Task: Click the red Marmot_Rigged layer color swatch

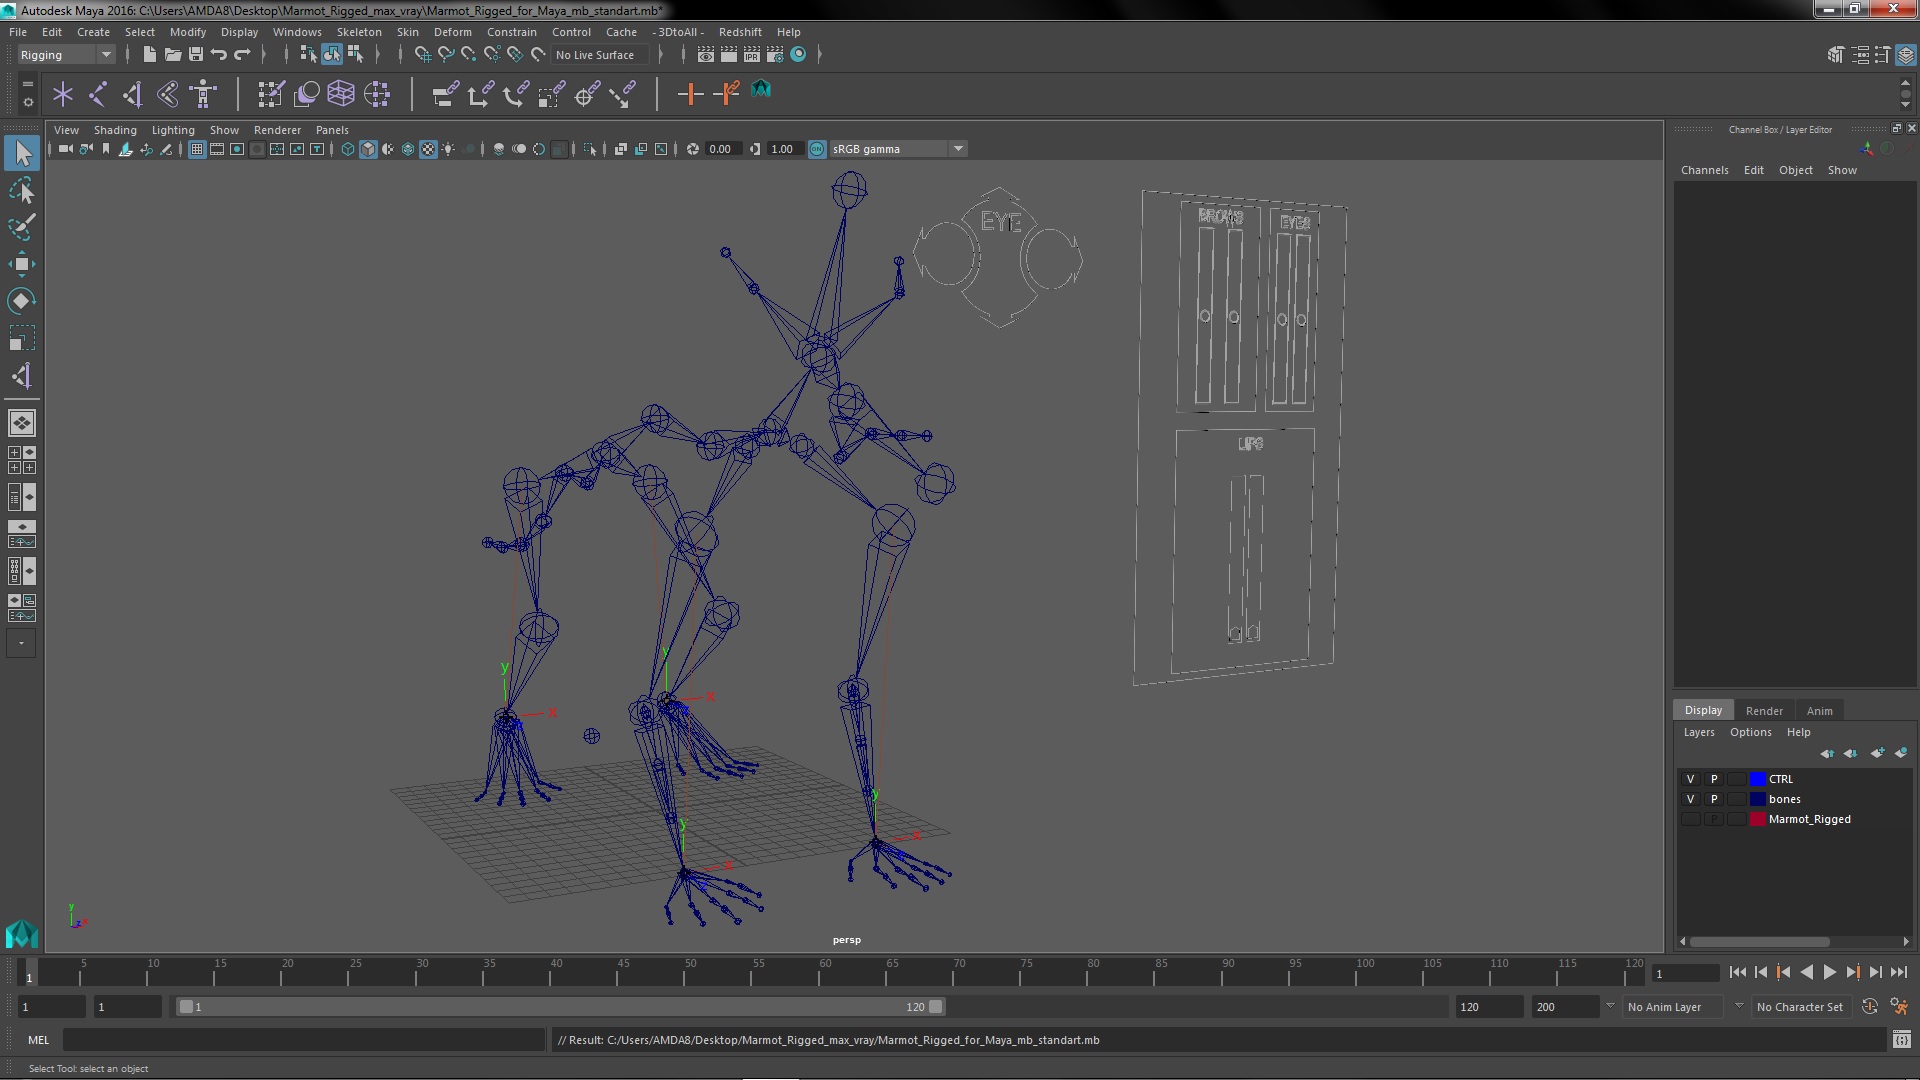Action: [1757, 819]
